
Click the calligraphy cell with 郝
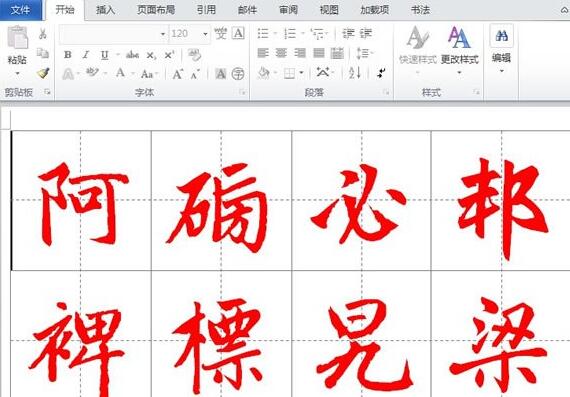click(501, 200)
